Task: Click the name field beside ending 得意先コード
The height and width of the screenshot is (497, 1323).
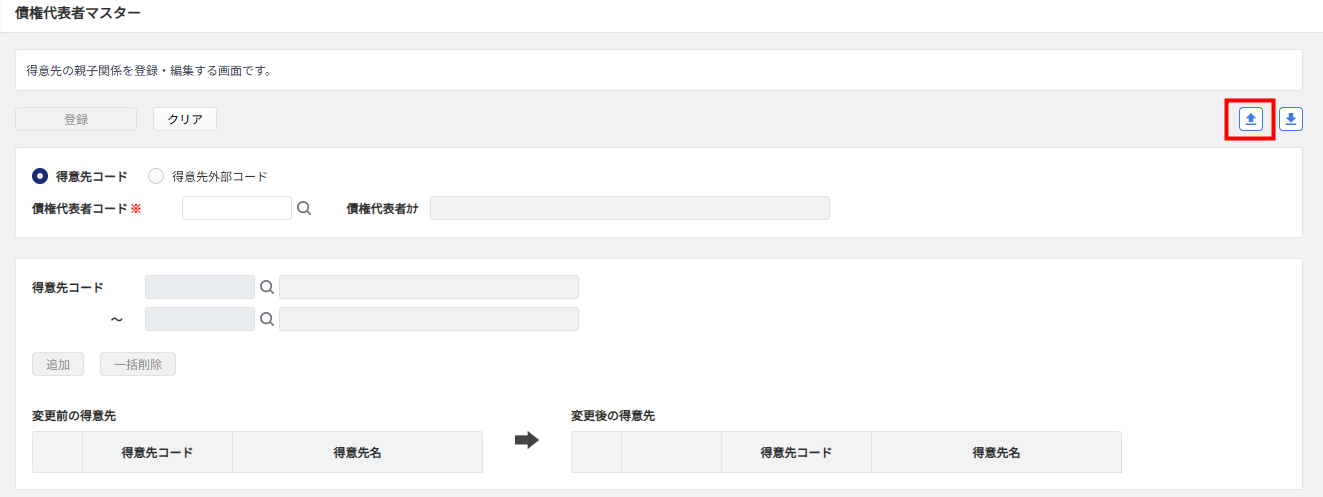Action: (x=428, y=319)
